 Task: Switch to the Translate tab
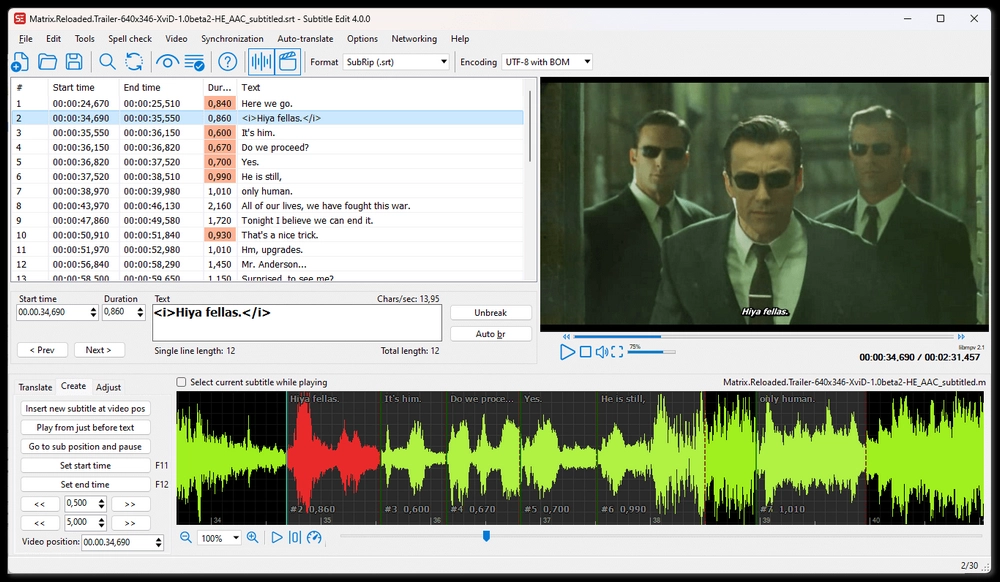[x=35, y=387]
